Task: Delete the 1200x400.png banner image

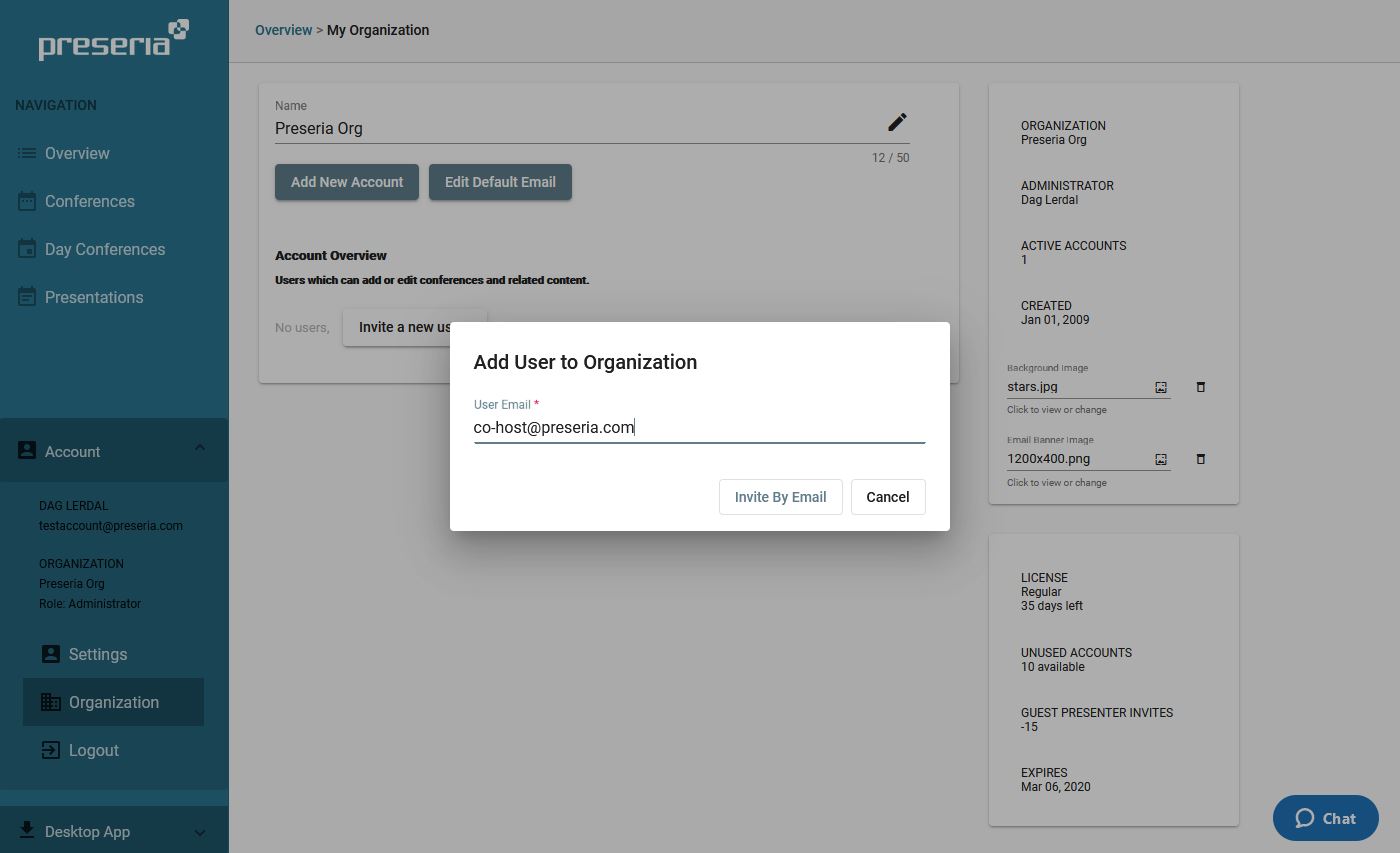Action: click(1201, 459)
